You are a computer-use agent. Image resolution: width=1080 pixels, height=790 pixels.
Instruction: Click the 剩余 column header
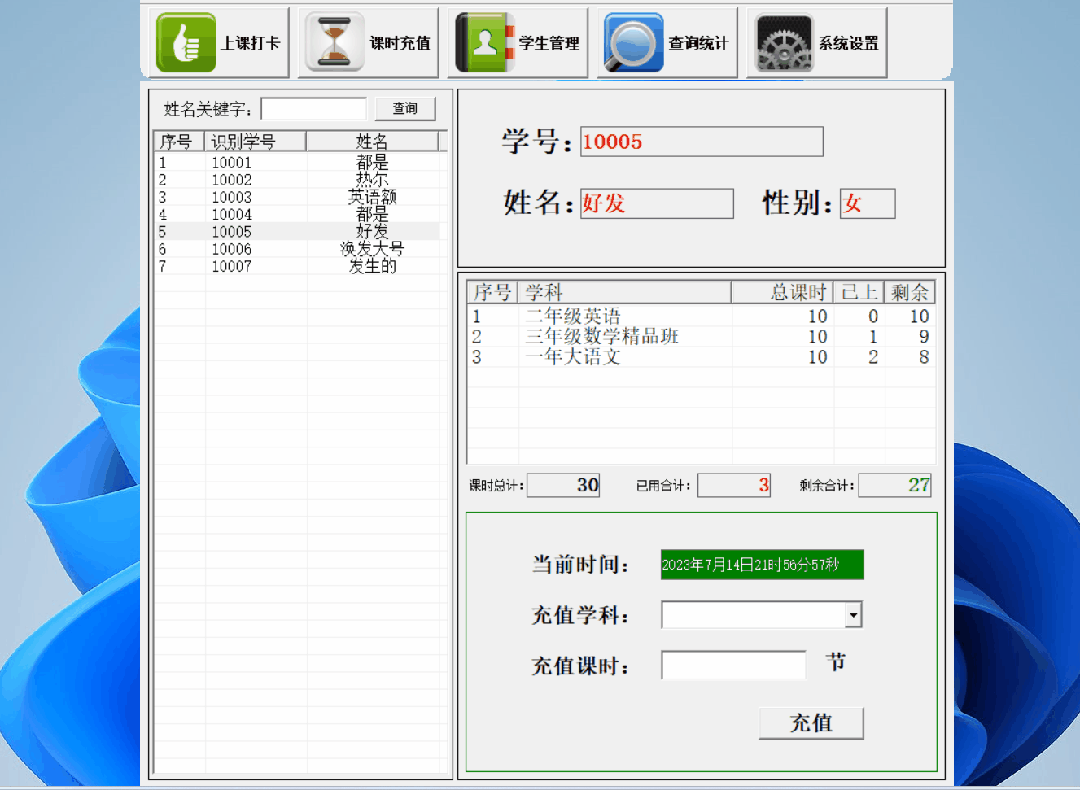[x=909, y=292]
